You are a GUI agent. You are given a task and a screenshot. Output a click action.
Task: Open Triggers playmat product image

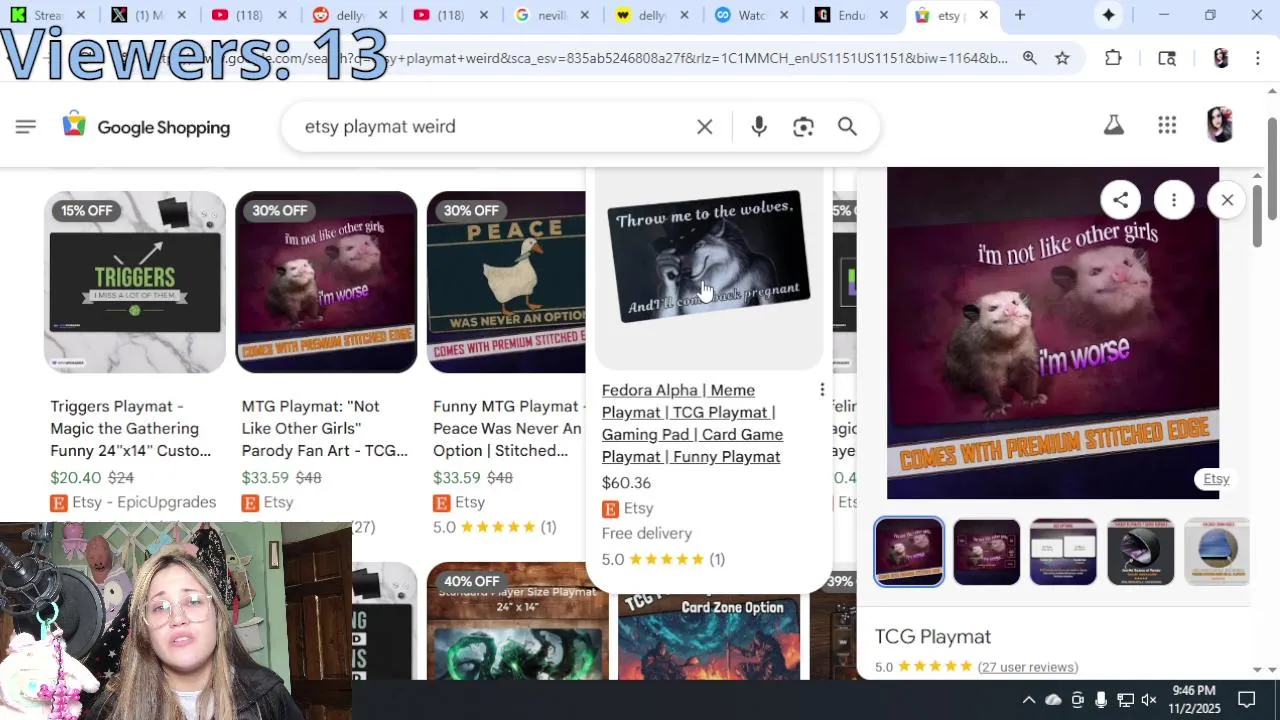[135, 282]
